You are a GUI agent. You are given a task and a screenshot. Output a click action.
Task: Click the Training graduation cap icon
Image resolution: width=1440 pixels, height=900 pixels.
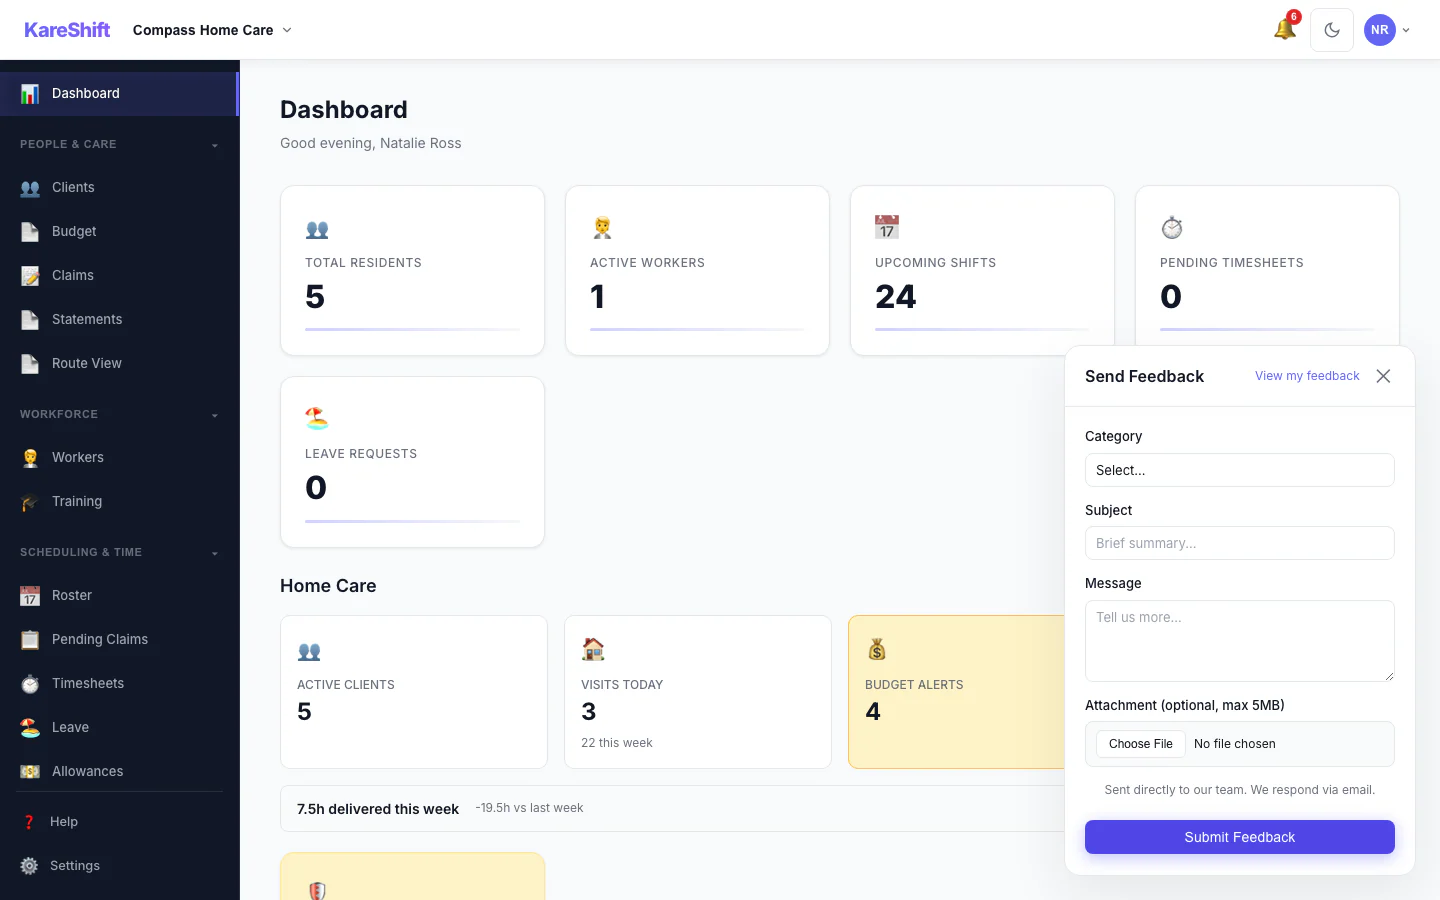(x=30, y=502)
